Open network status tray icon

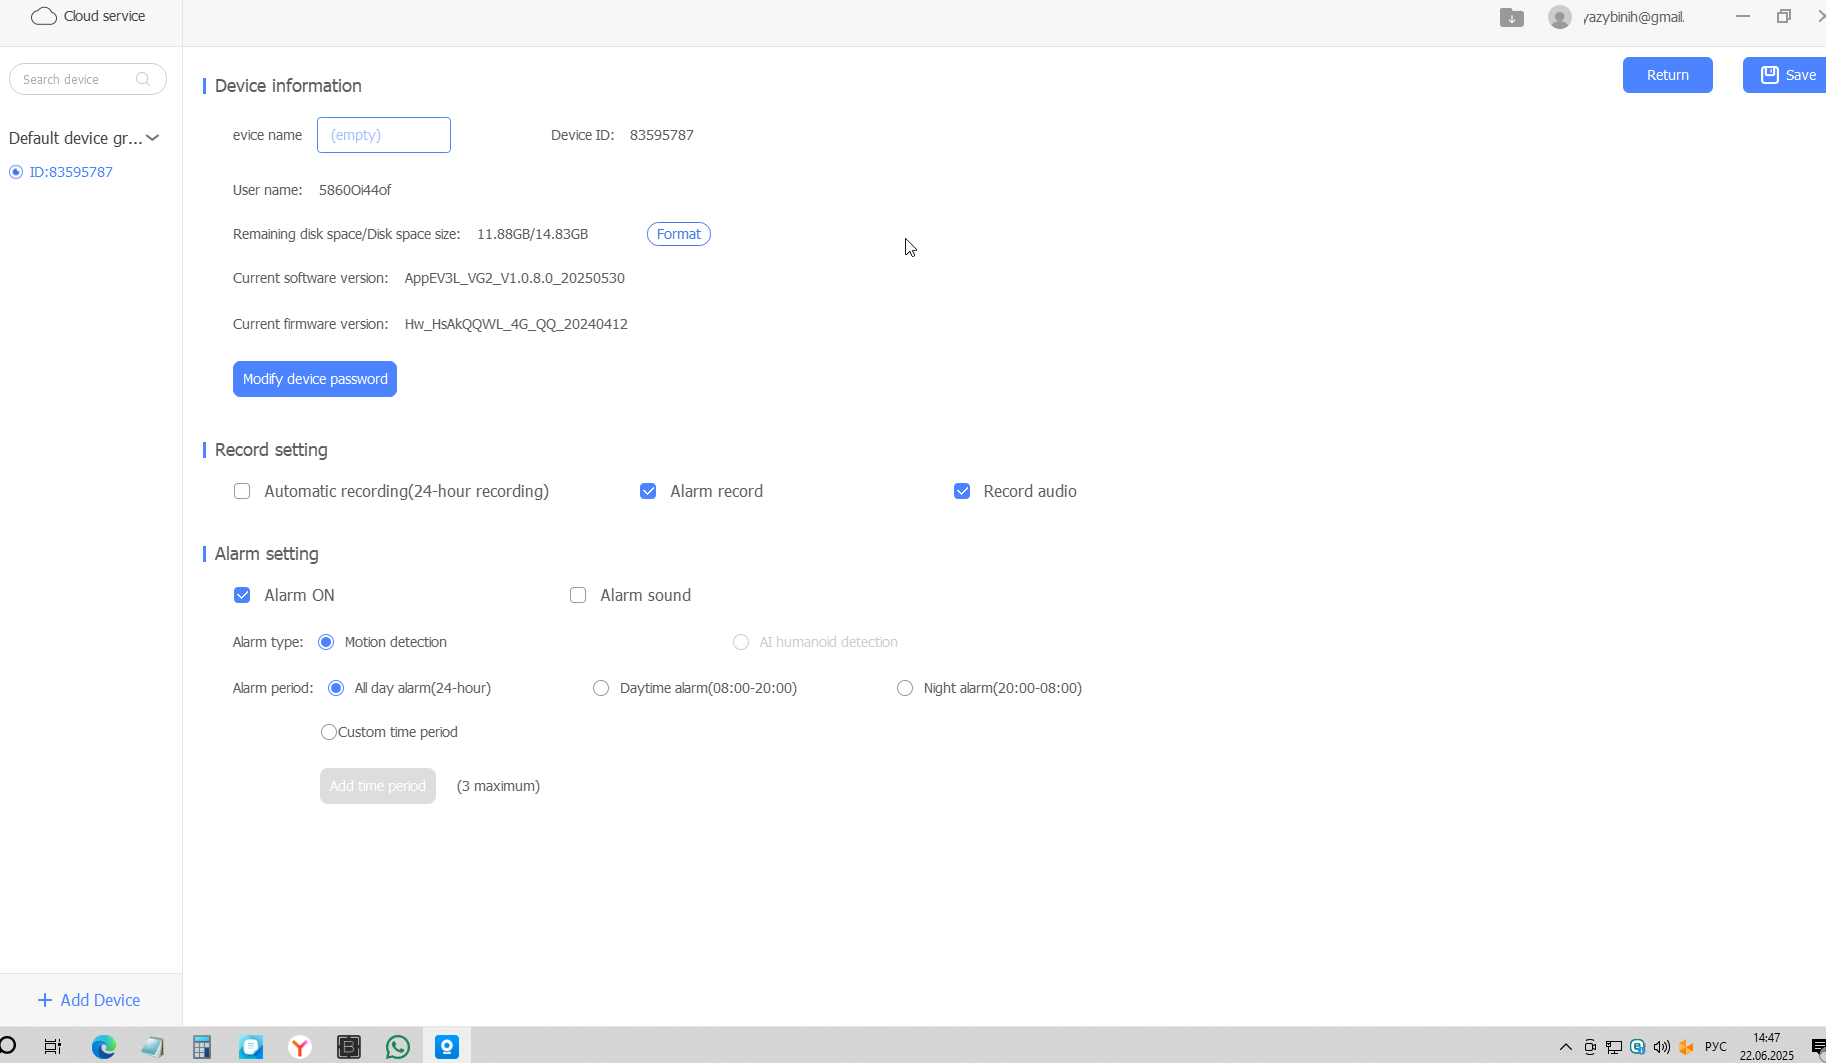[x=1614, y=1047]
